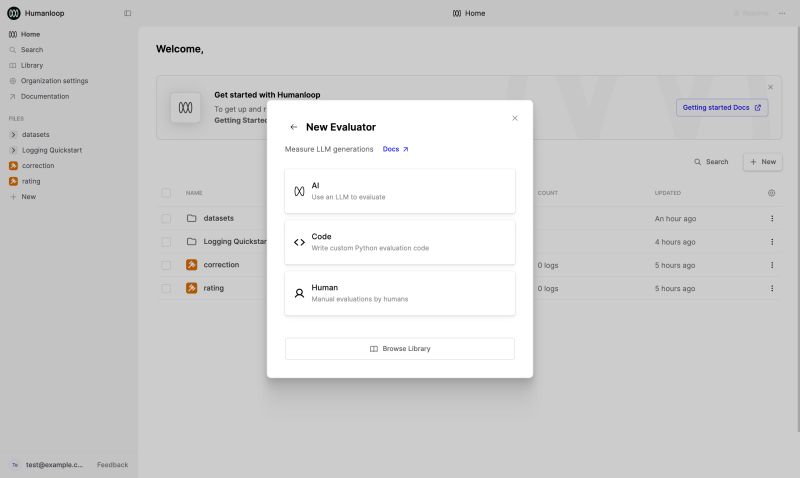Click the Home breadcrumb in header
This screenshot has width=800, height=478.
(x=469, y=13)
